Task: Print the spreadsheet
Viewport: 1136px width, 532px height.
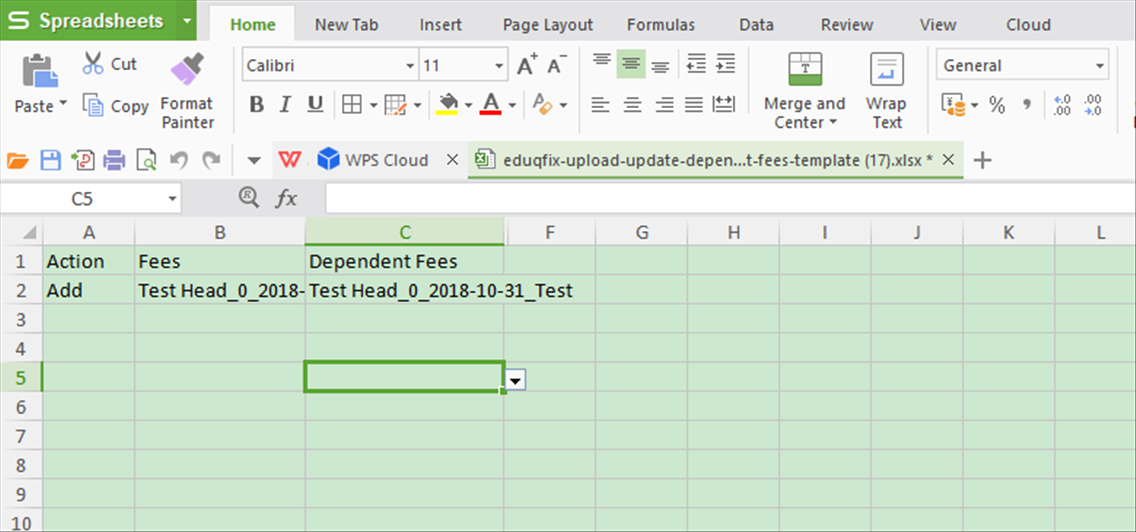Action: tap(114, 160)
